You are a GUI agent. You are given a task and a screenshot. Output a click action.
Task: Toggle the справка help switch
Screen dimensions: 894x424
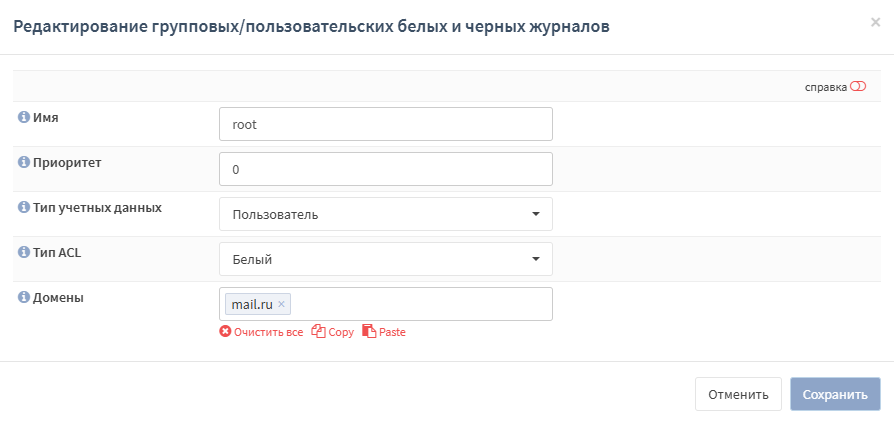coord(857,87)
